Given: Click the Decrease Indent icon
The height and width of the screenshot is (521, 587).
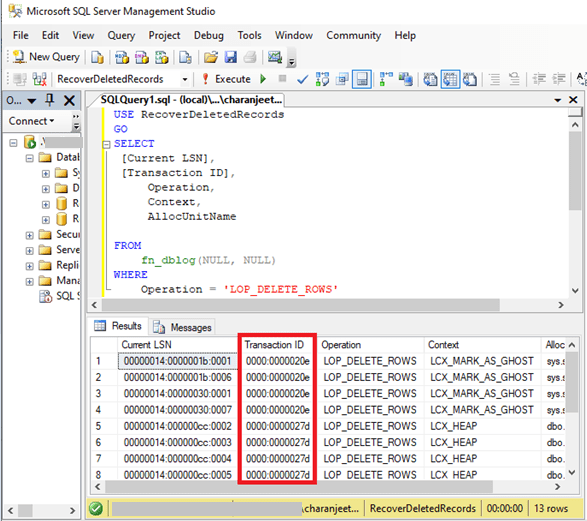Looking at the screenshot, I should tap(539, 79).
